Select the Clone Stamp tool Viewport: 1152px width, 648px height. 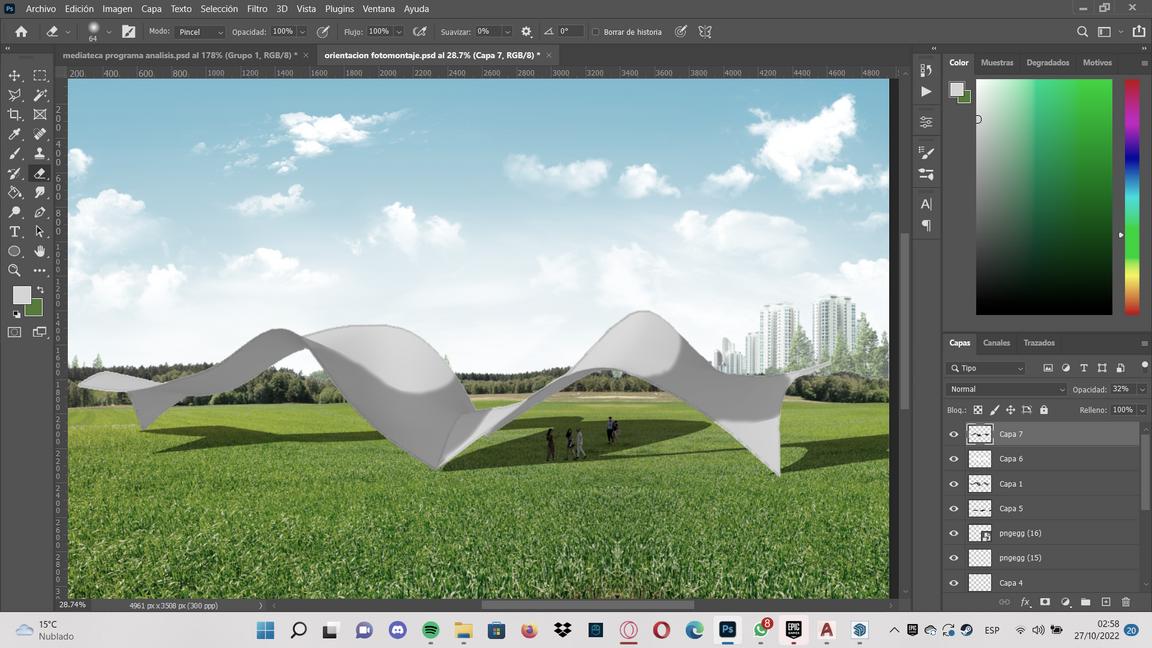pyautogui.click(x=40, y=154)
